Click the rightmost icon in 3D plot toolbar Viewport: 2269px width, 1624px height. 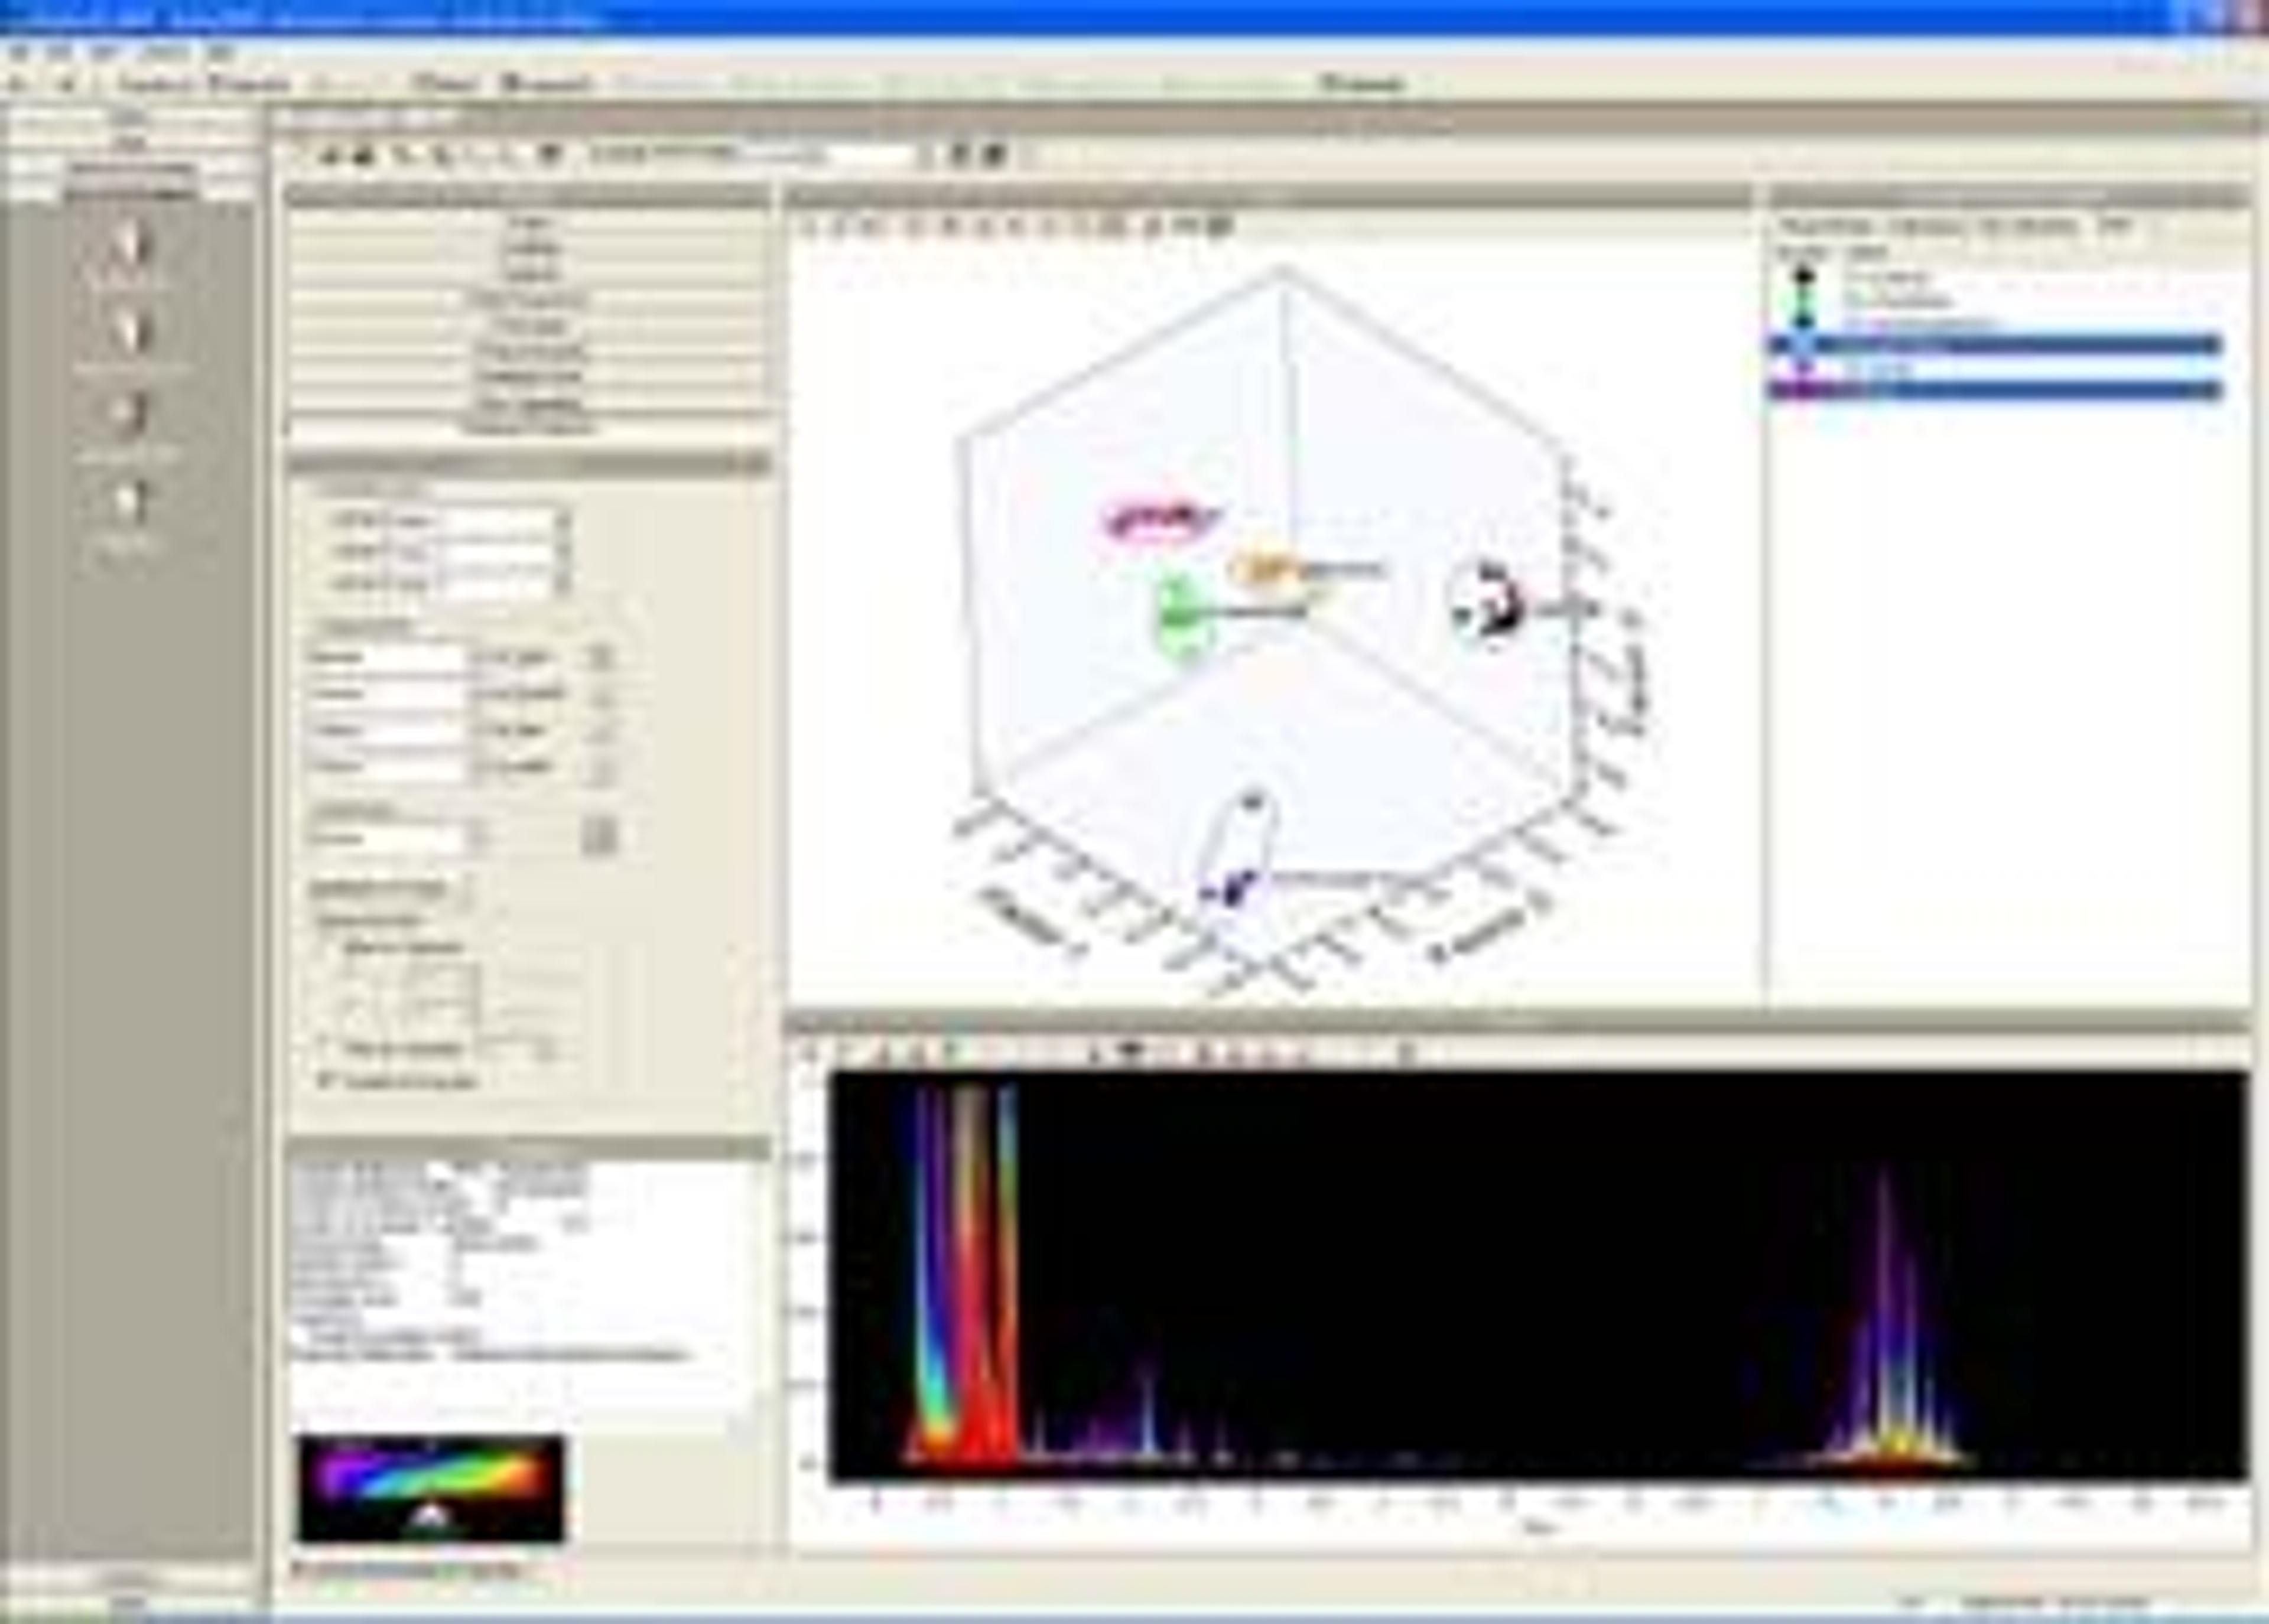(x=1219, y=227)
